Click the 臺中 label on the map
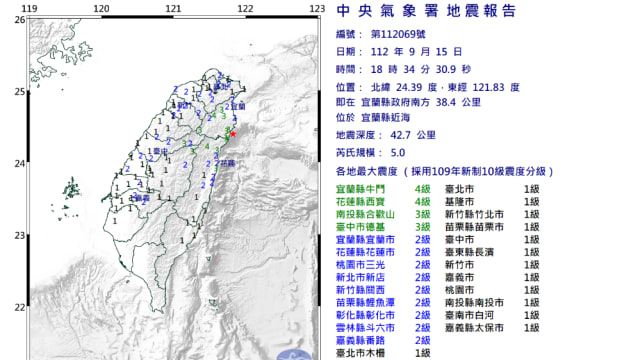640x360 pixels. [x=160, y=151]
